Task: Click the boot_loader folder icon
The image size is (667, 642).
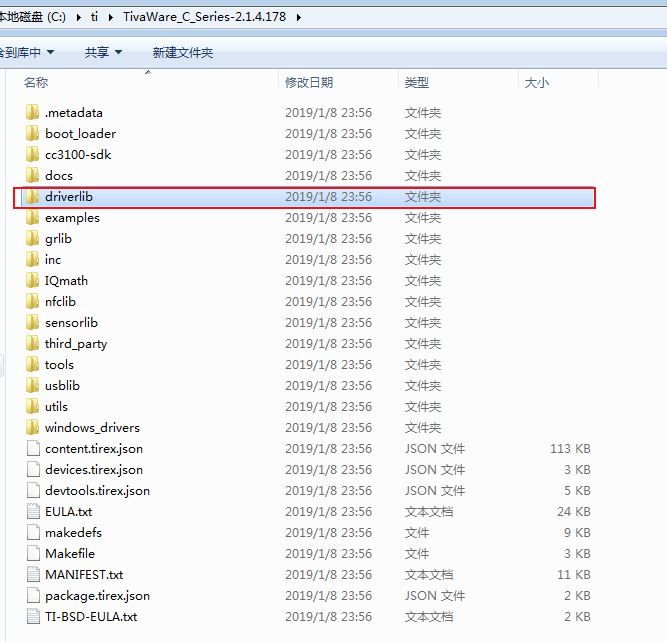Action: pos(32,134)
